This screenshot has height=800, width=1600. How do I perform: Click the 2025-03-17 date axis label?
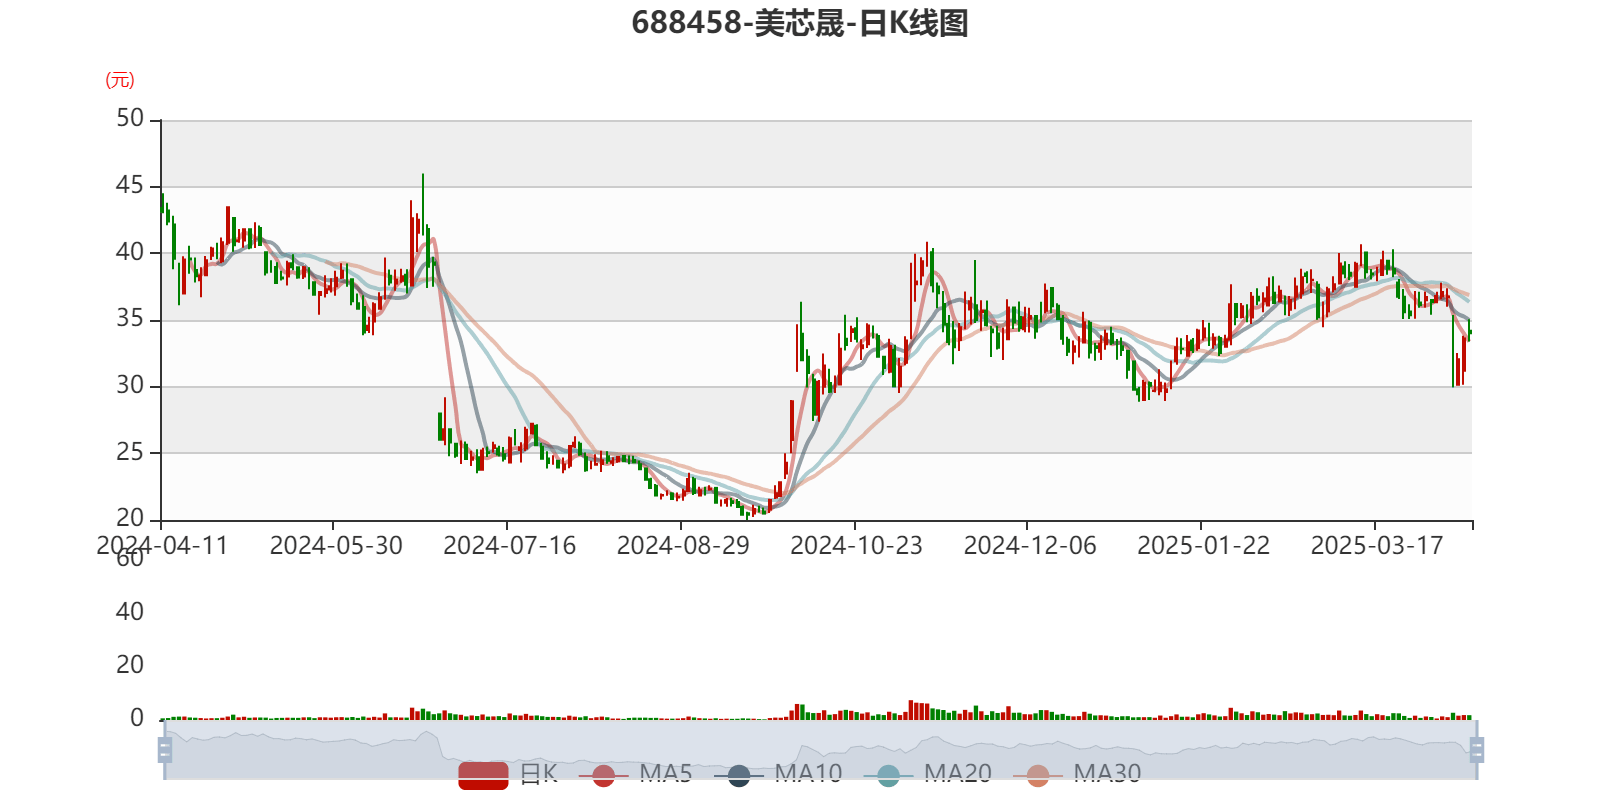1377,546
